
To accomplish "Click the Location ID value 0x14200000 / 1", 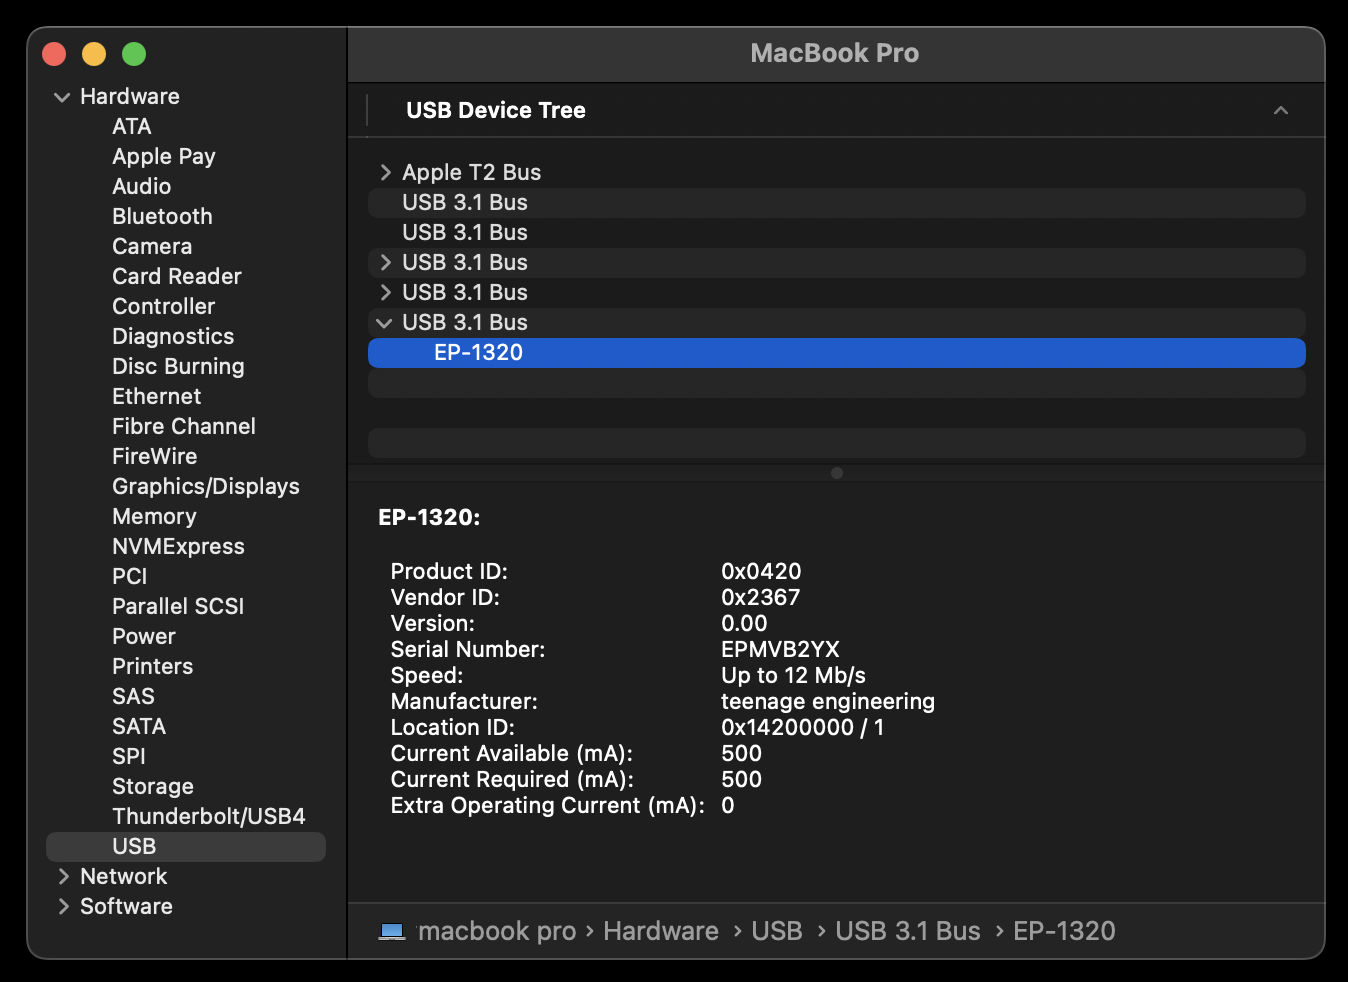I will pos(802,728).
